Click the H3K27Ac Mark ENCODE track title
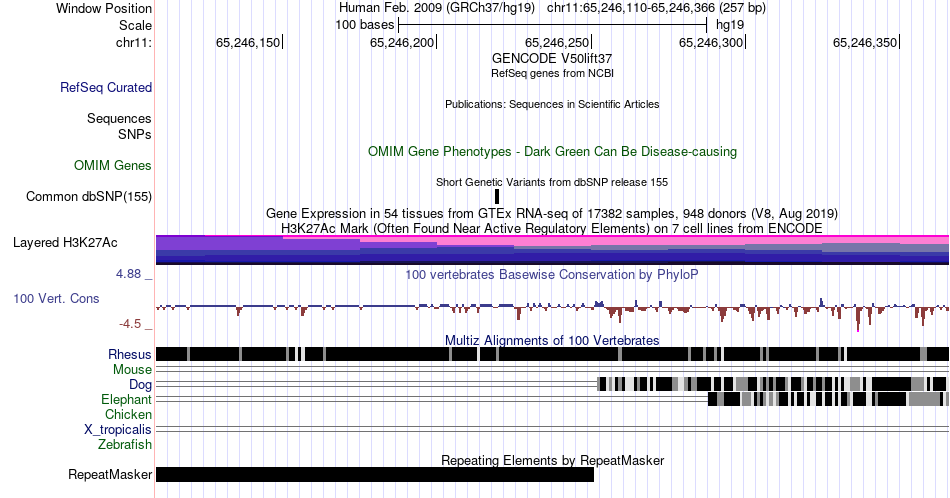The height and width of the screenshot is (498, 950). coord(552,228)
